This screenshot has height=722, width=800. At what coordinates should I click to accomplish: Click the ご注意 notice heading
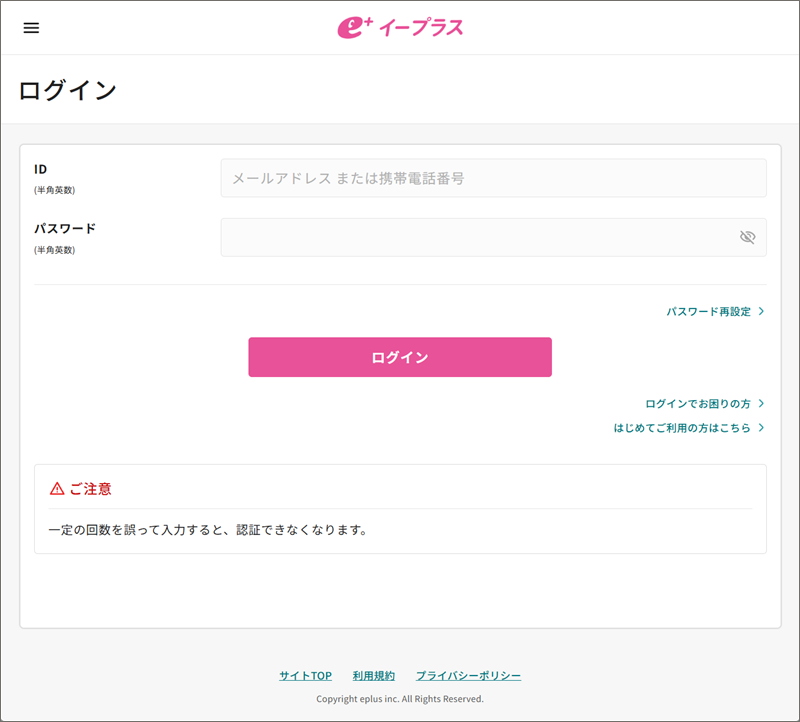click(90, 489)
